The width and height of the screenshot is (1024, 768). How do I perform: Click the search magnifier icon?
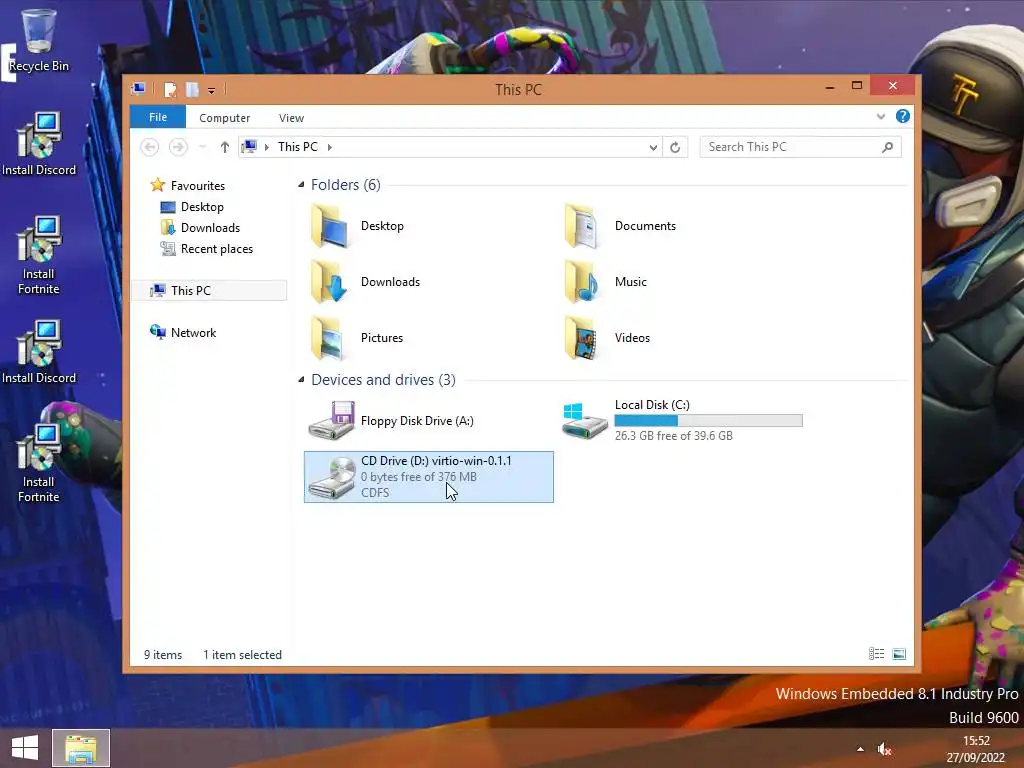tap(888, 147)
